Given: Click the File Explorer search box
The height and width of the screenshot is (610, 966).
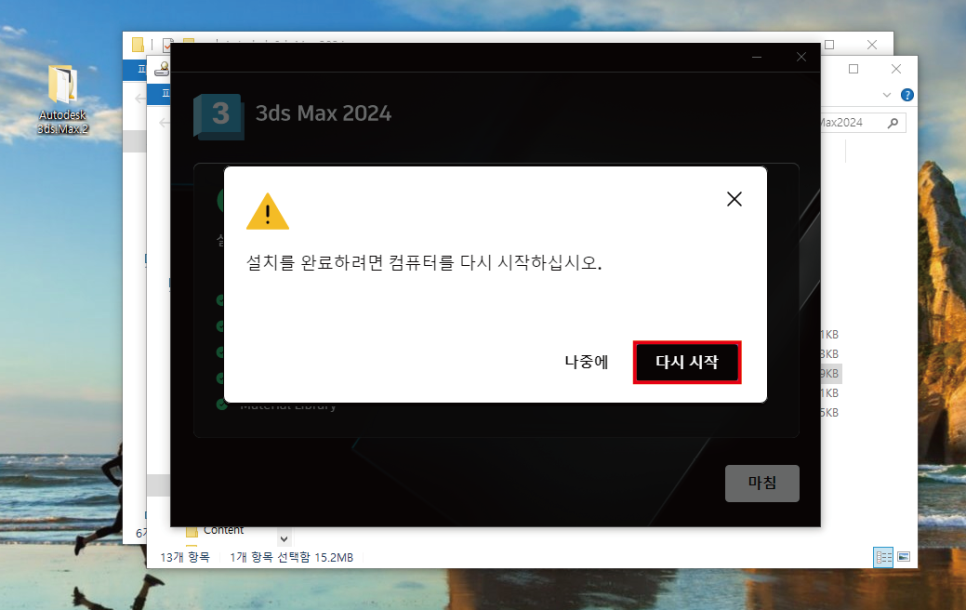Looking at the screenshot, I should pyautogui.click(x=862, y=123).
